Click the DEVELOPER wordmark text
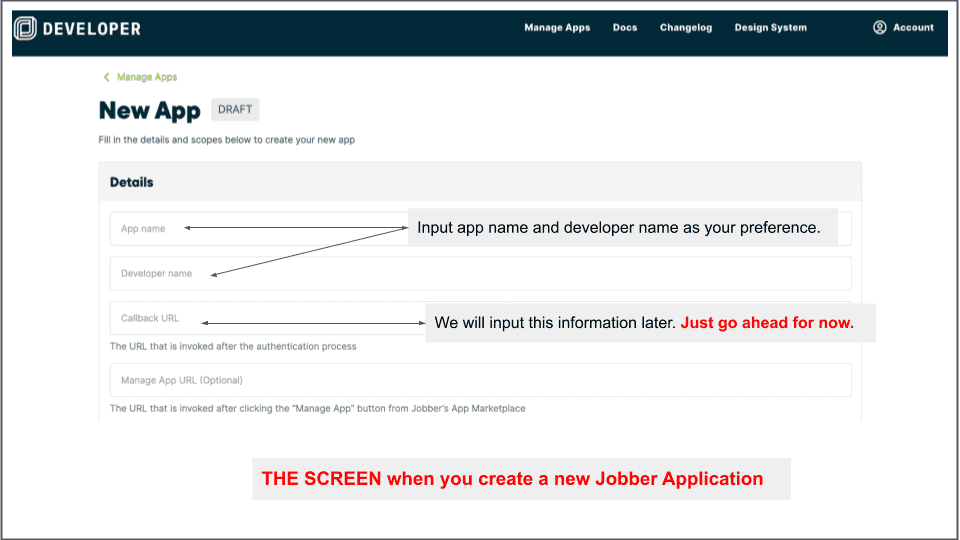The height and width of the screenshot is (540, 960). coord(92,28)
